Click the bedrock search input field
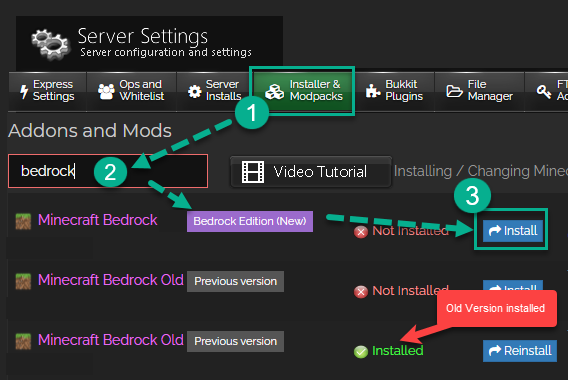The width and height of the screenshot is (568, 380). point(108,171)
